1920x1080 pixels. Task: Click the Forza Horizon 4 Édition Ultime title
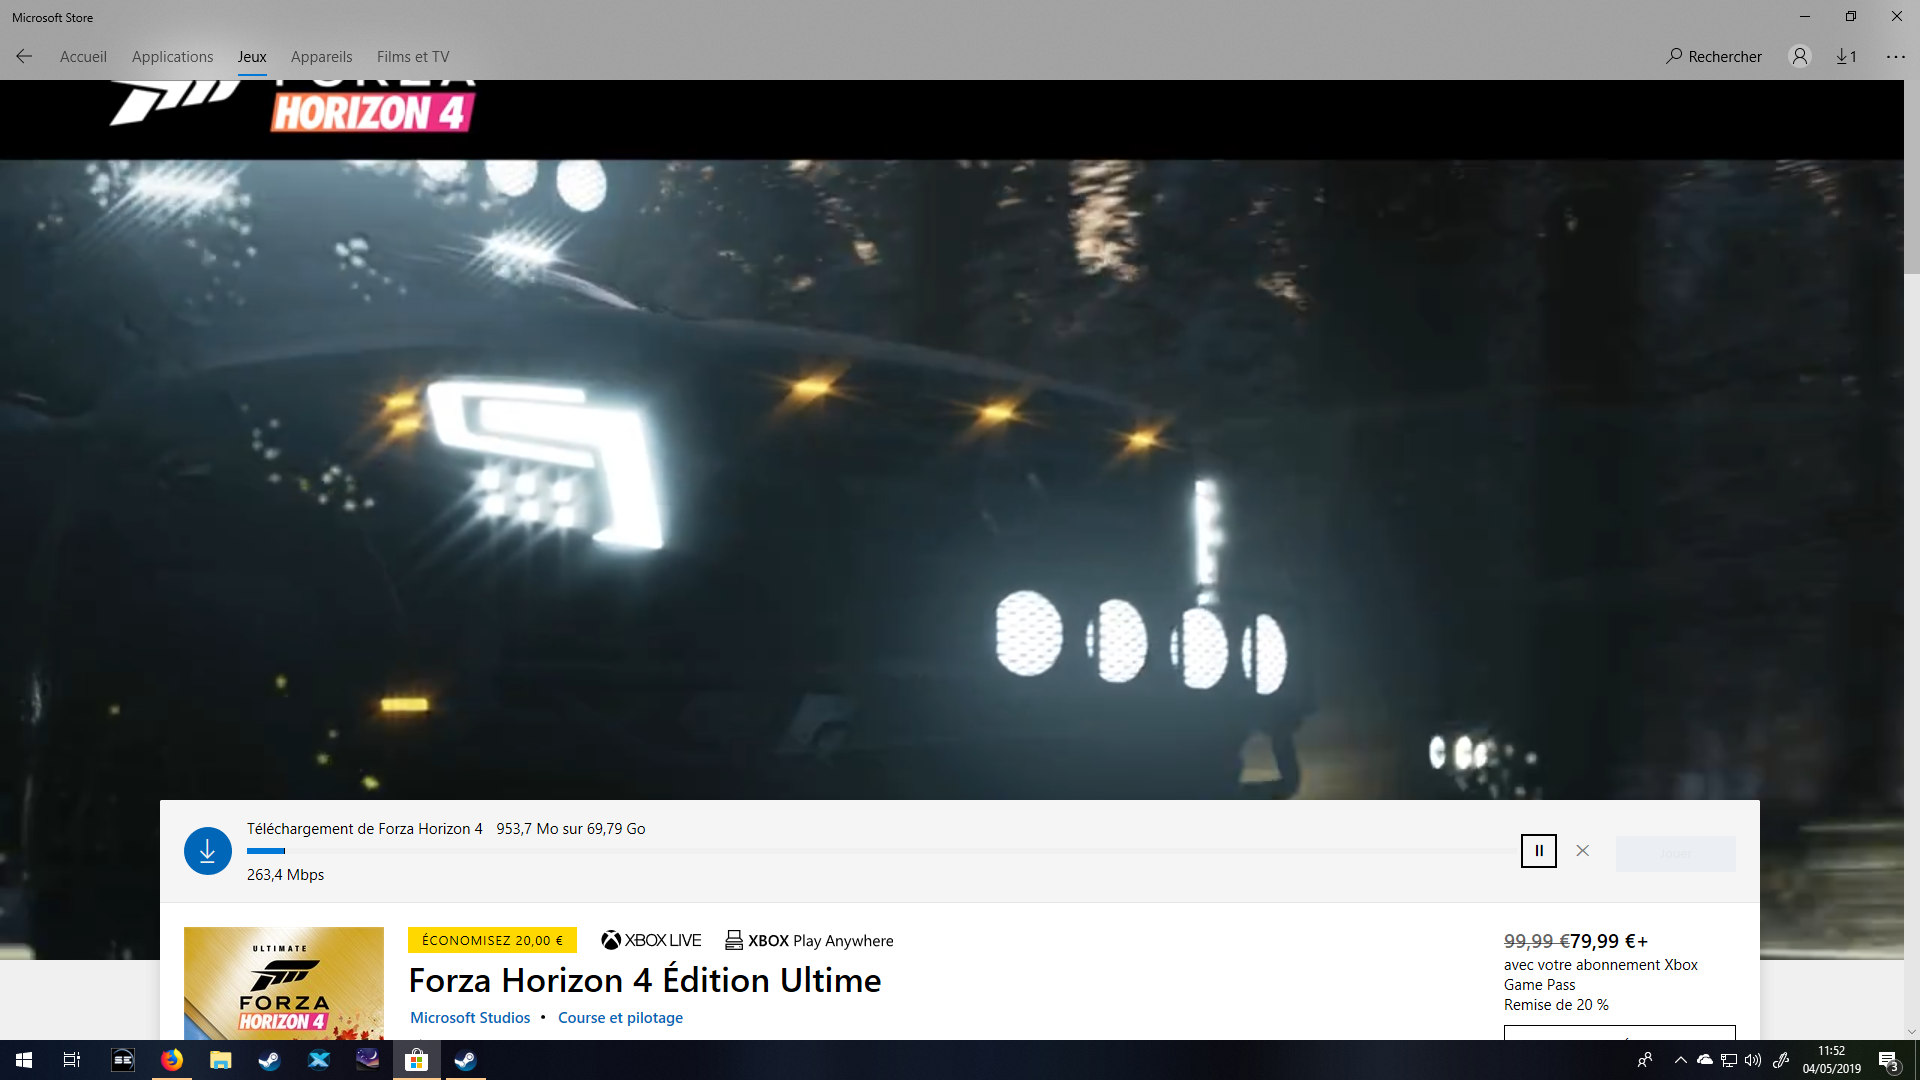pos(645,980)
